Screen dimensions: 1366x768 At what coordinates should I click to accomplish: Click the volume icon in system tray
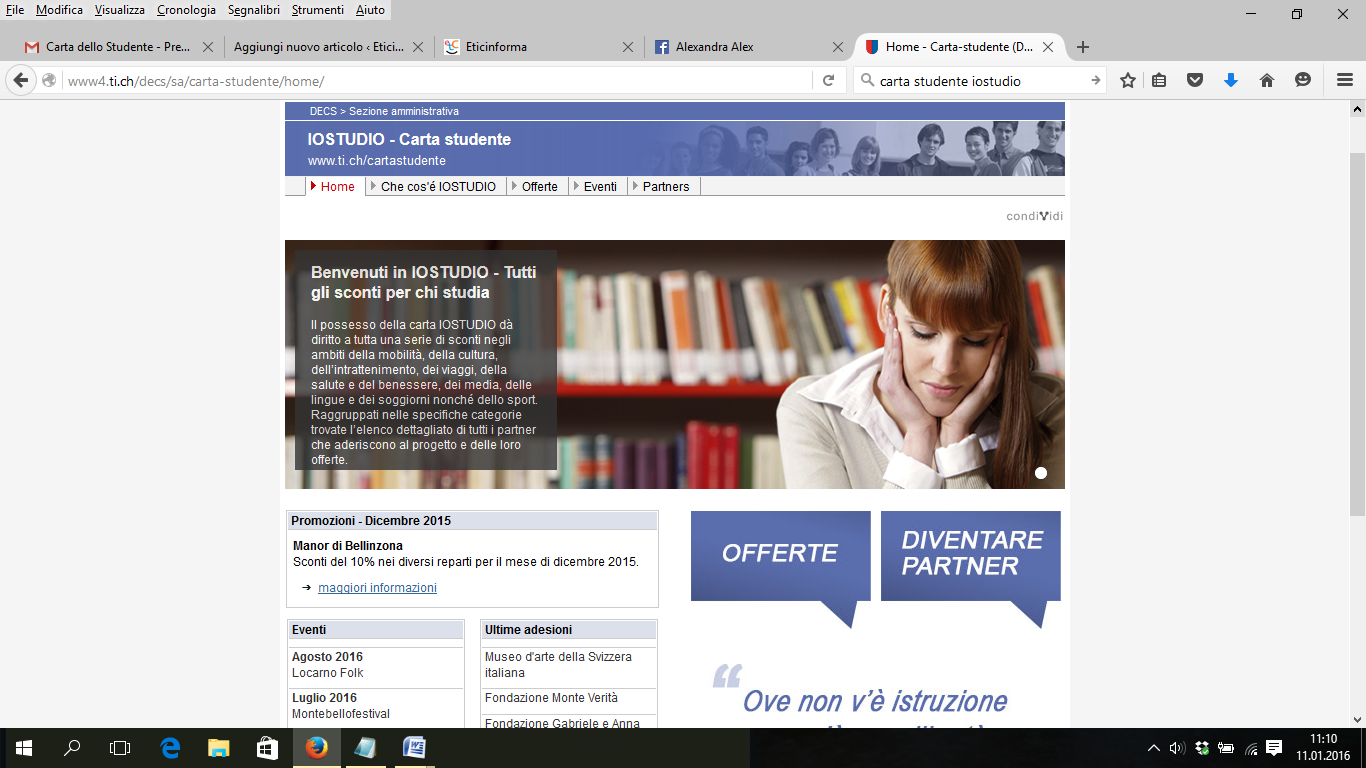point(1177,748)
